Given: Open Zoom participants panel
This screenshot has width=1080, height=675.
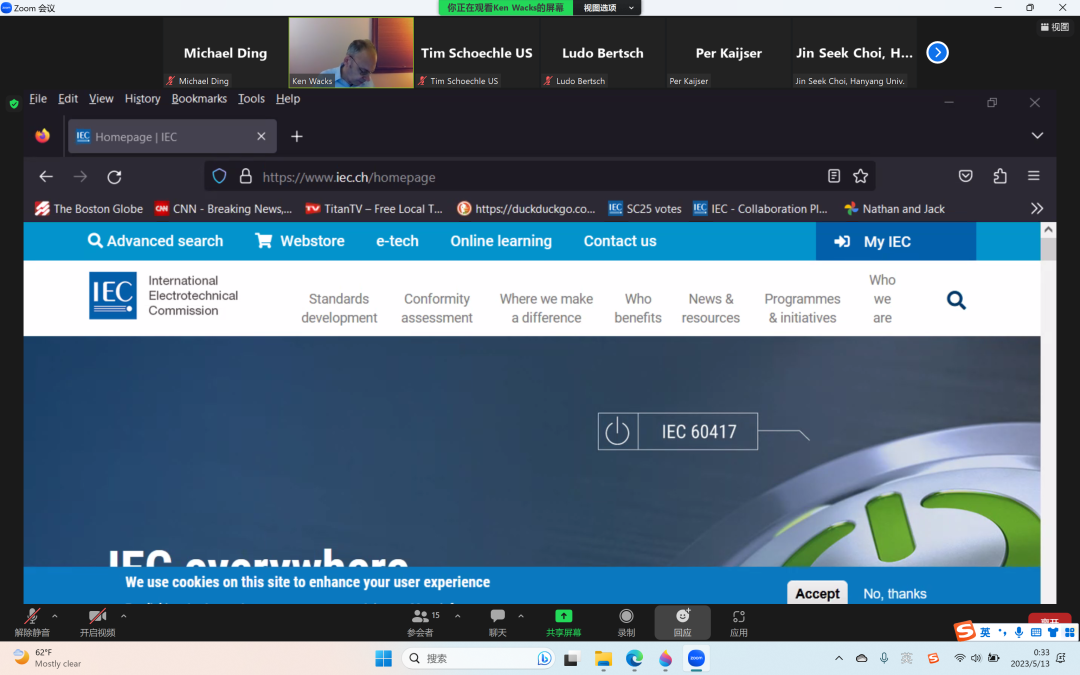Looking at the screenshot, I should pyautogui.click(x=421, y=622).
